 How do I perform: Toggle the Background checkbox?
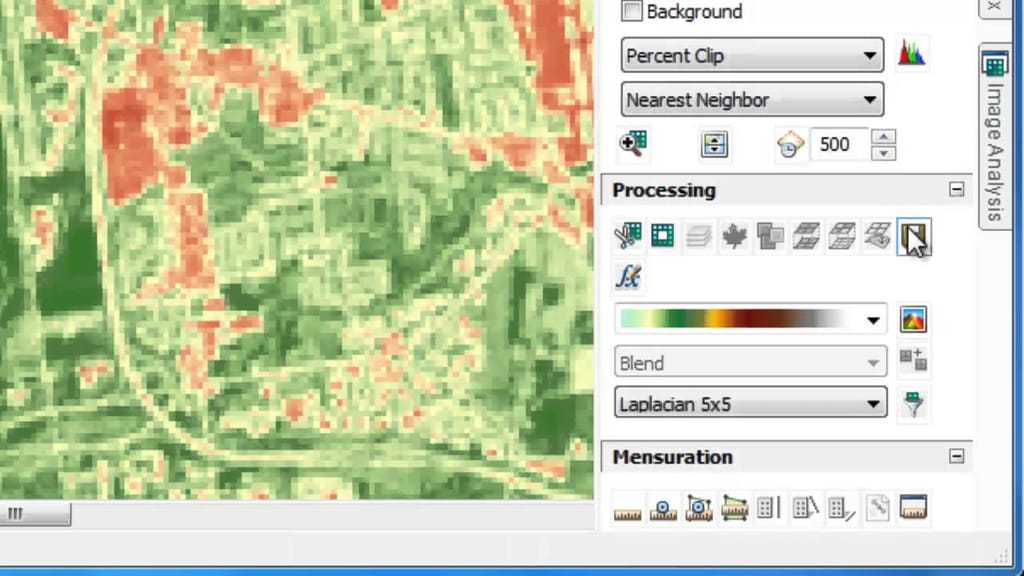tap(631, 11)
